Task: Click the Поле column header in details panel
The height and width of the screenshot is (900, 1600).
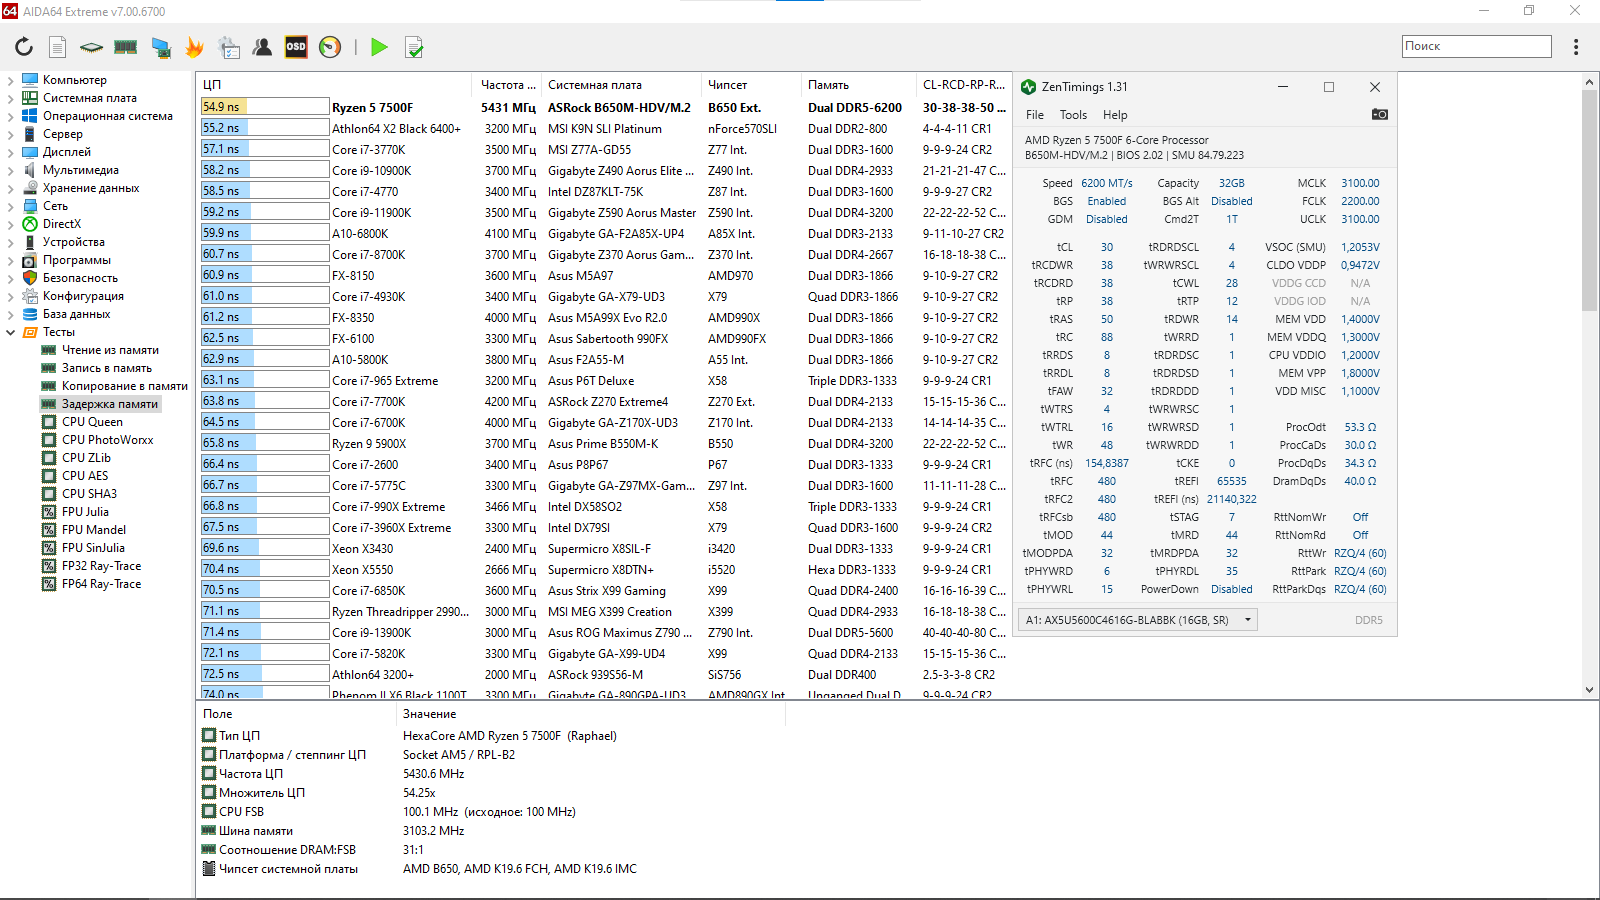Action: click(296, 714)
